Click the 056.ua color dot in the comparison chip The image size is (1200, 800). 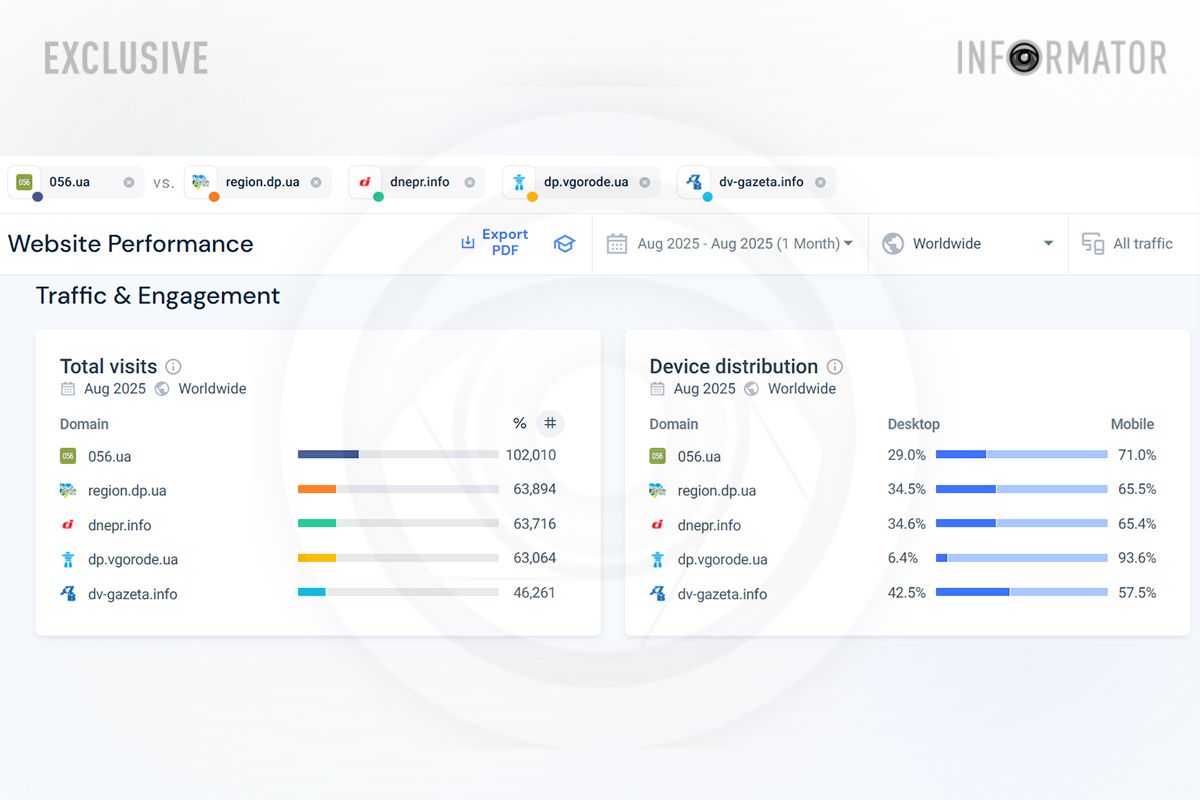(x=38, y=197)
